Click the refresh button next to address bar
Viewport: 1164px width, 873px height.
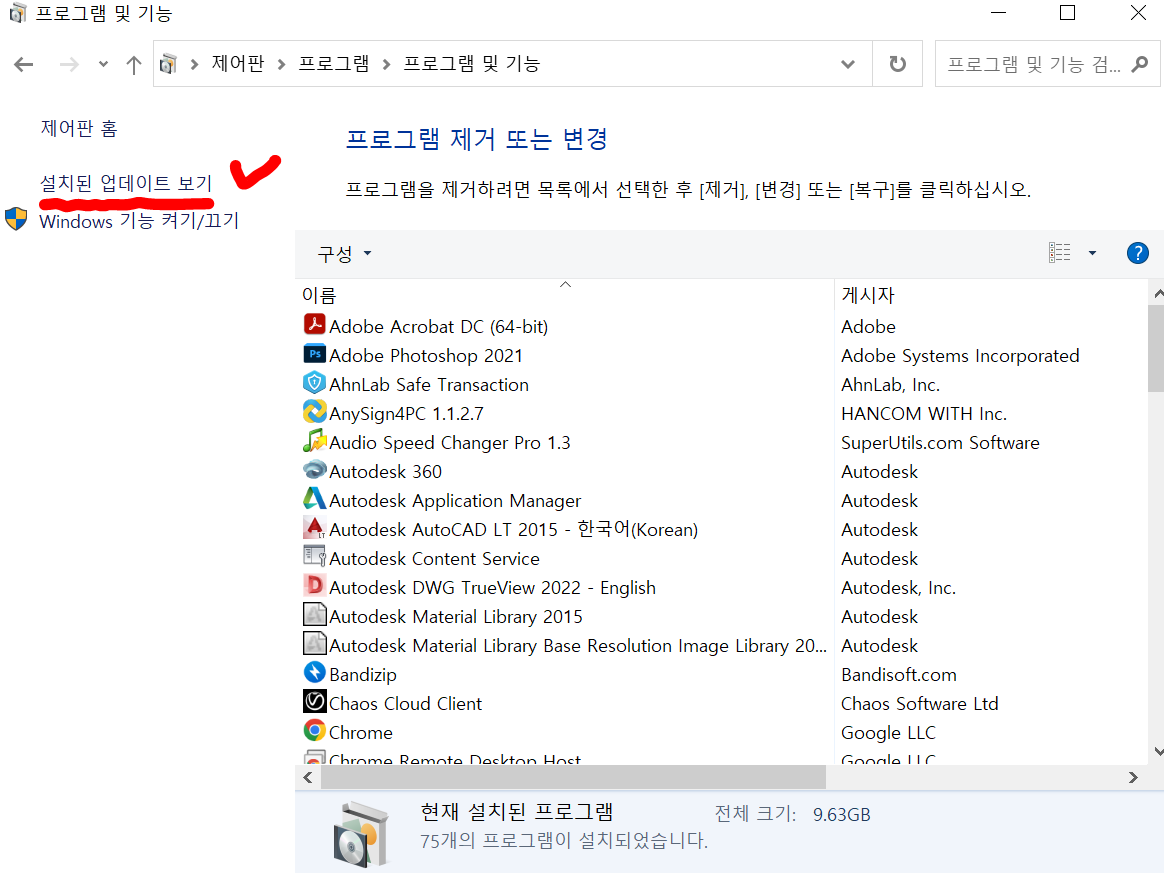897,65
